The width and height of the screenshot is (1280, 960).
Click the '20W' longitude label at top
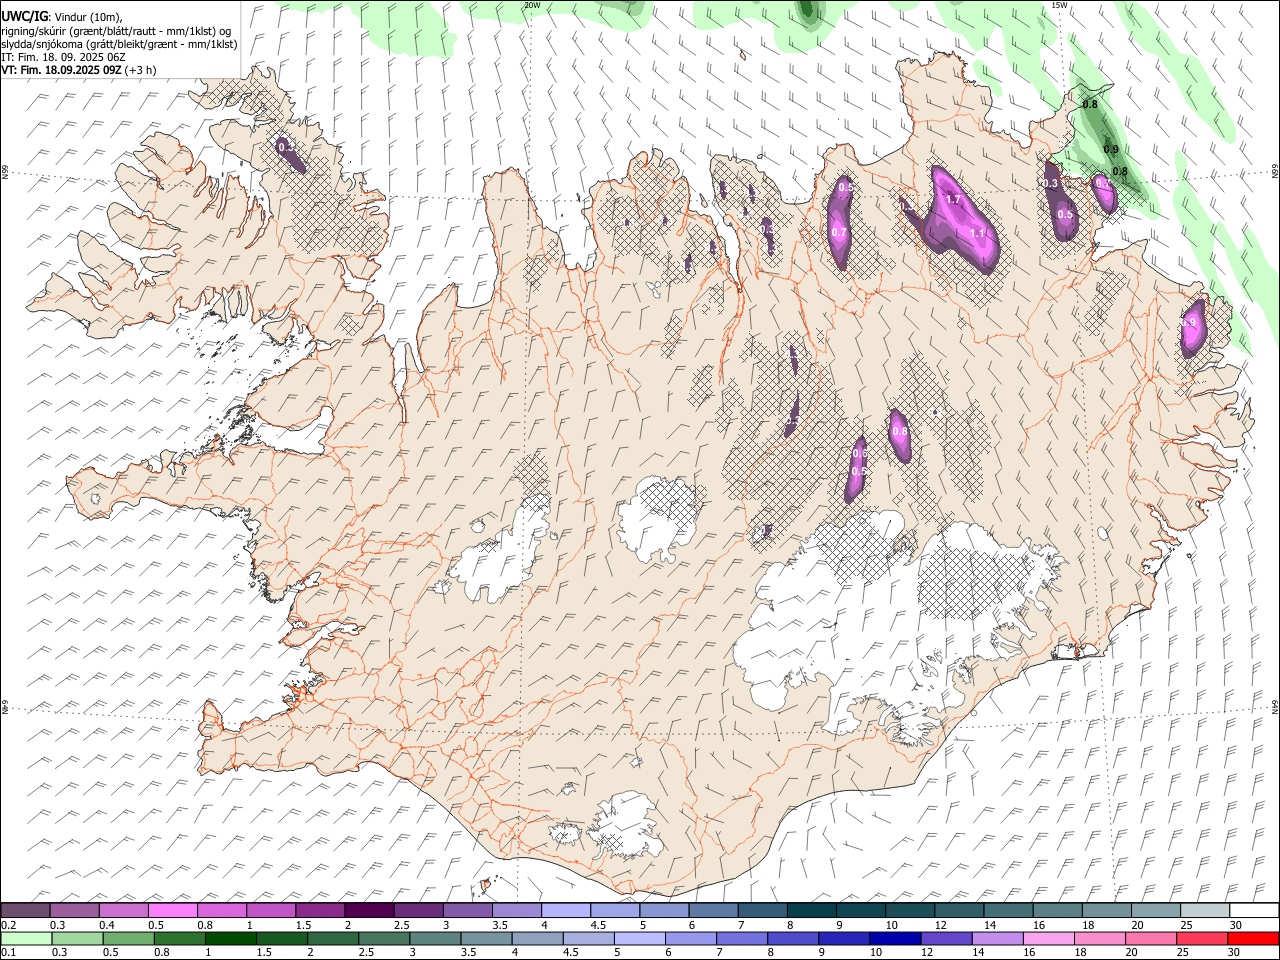pos(532,5)
